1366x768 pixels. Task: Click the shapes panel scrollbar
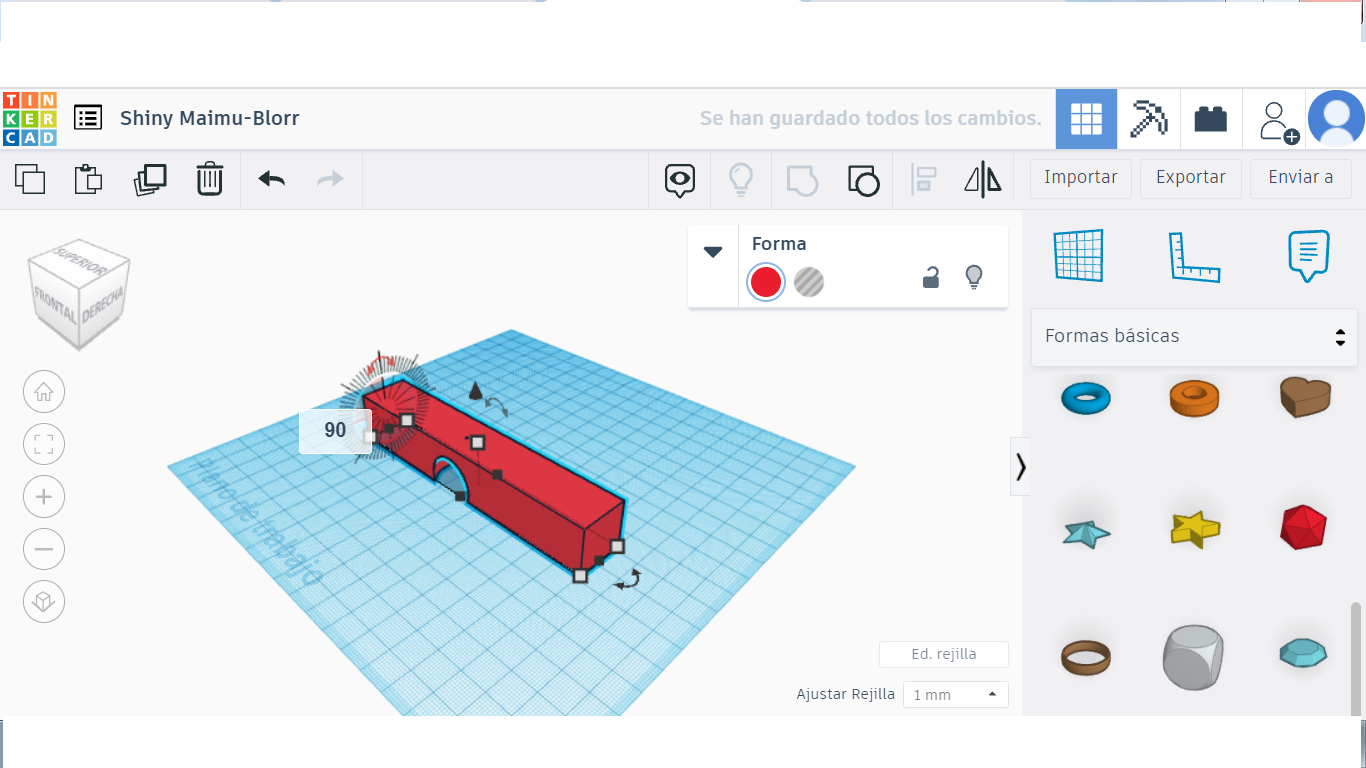[x=1357, y=657]
